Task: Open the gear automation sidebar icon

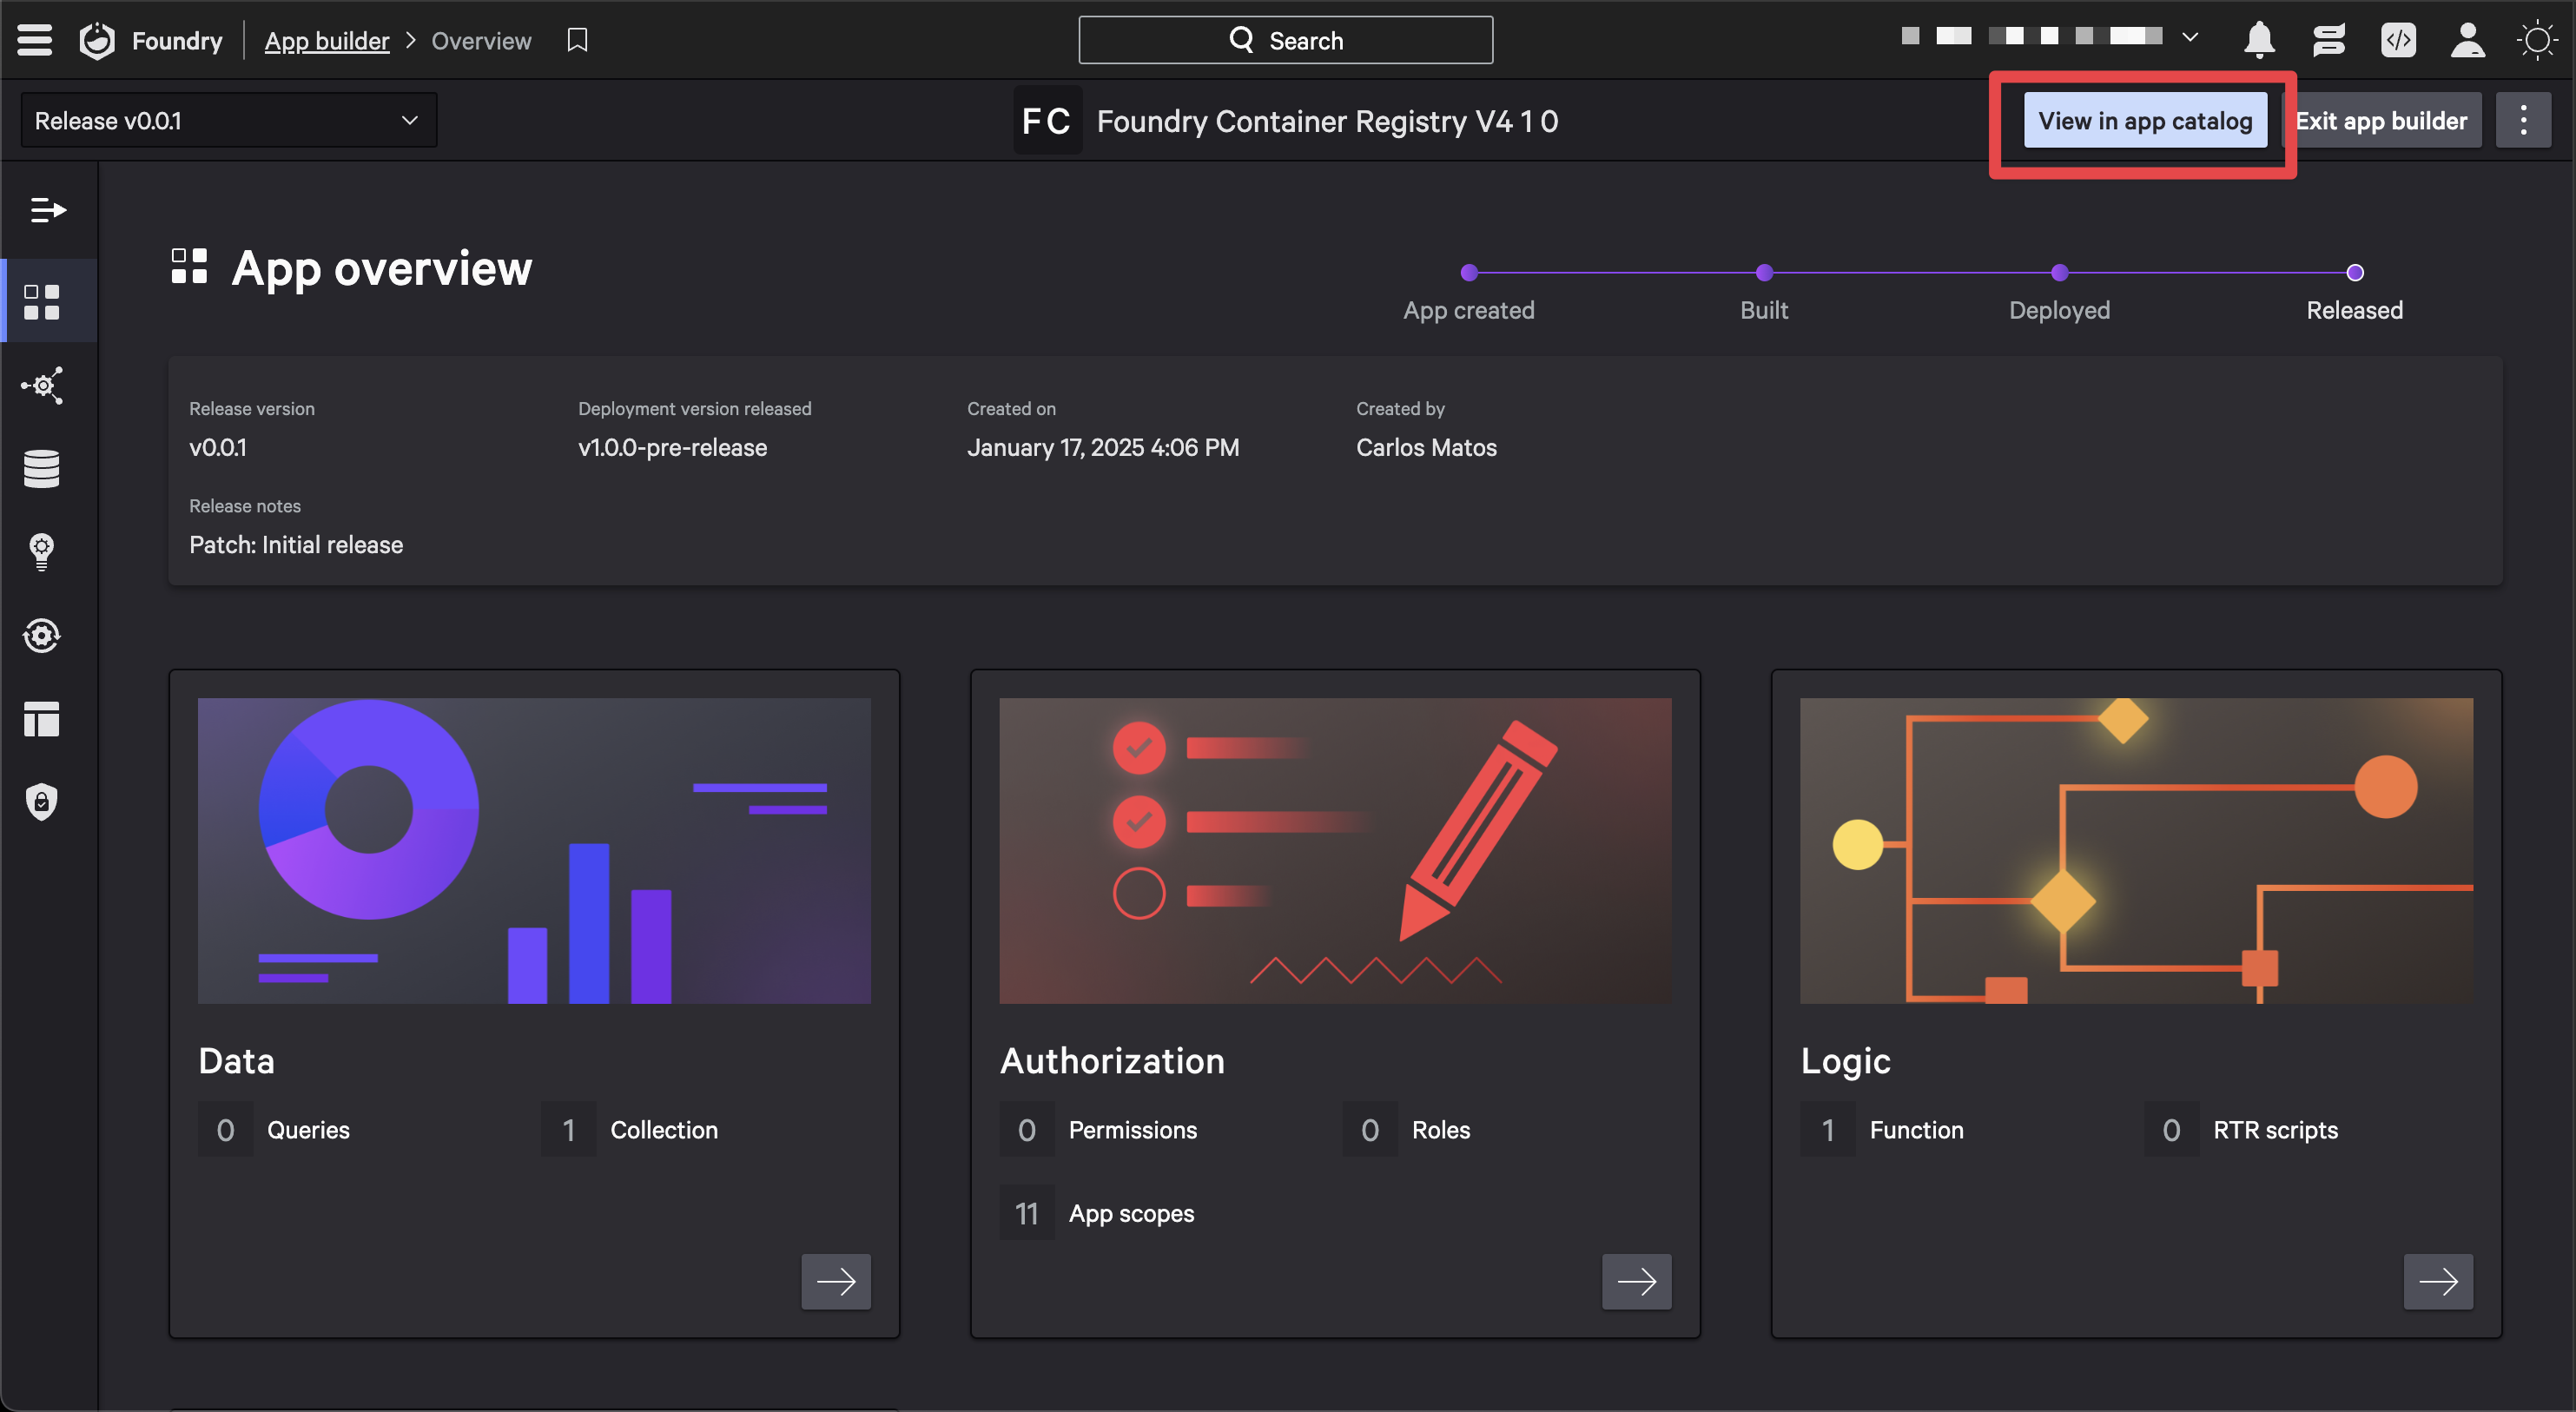Action: [42, 636]
